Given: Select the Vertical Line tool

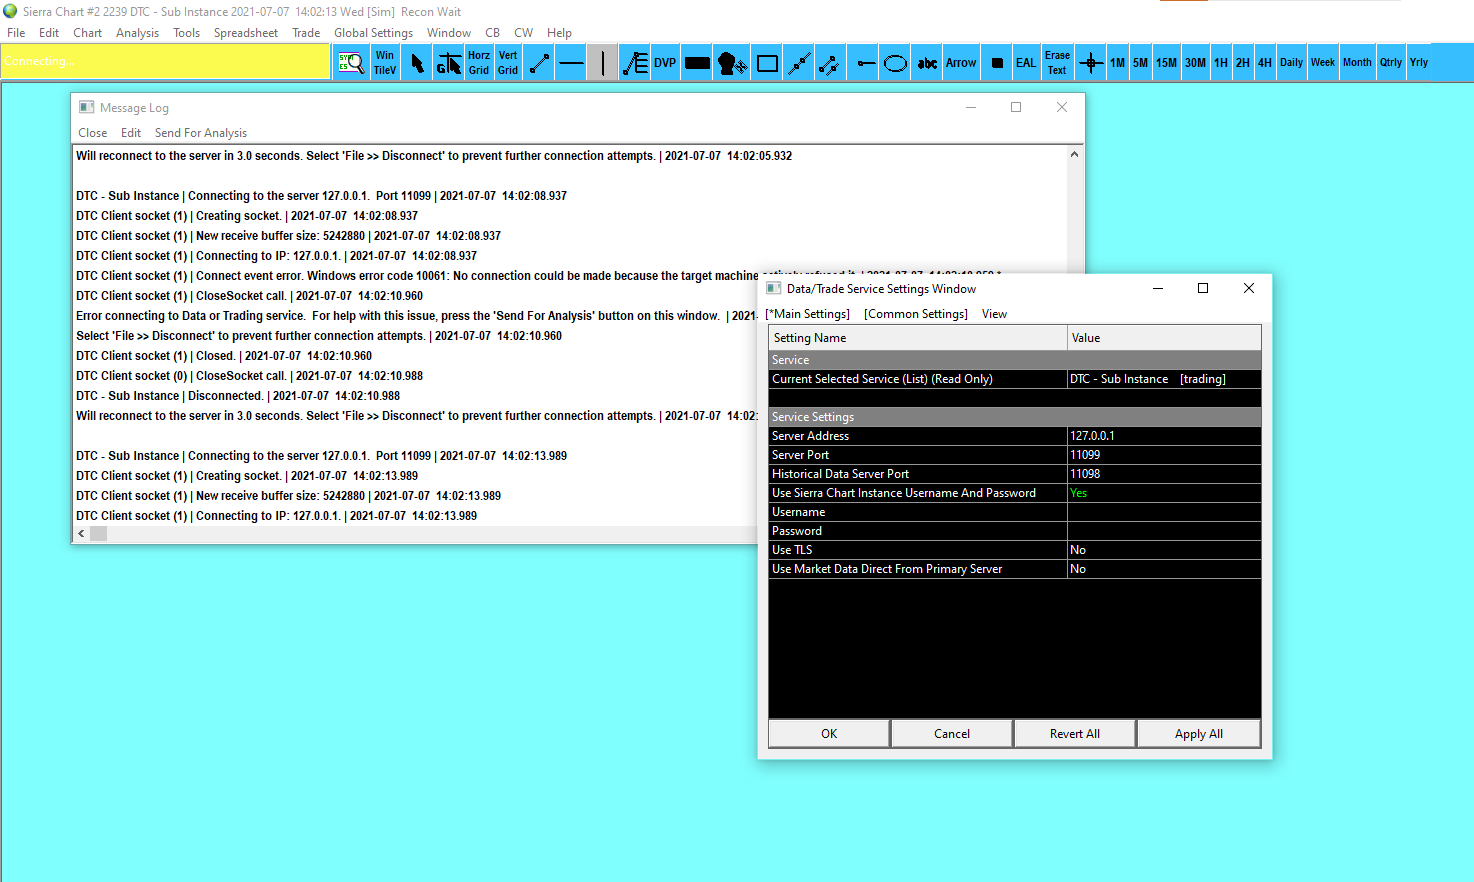Looking at the screenshot, I should (x=602, y=63).
